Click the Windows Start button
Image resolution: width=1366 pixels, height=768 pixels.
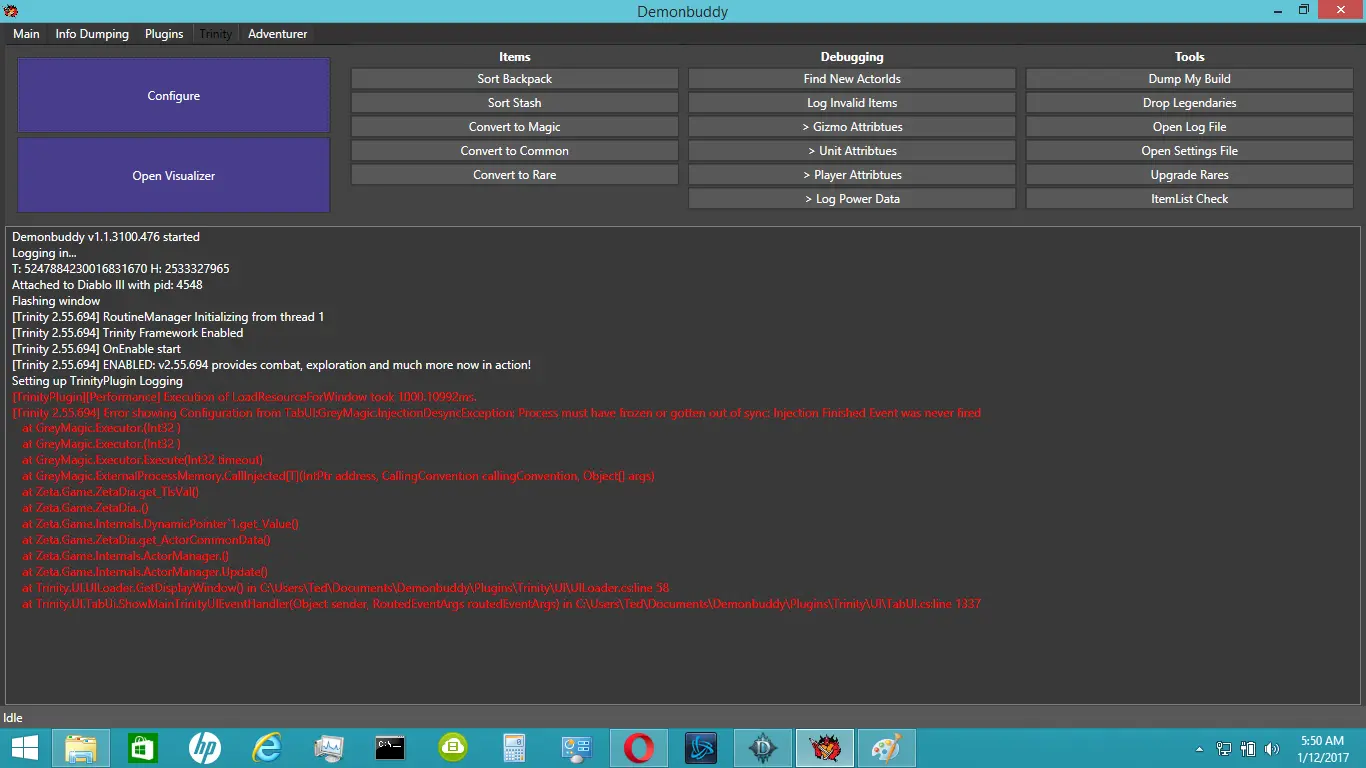tap(24, 748)
